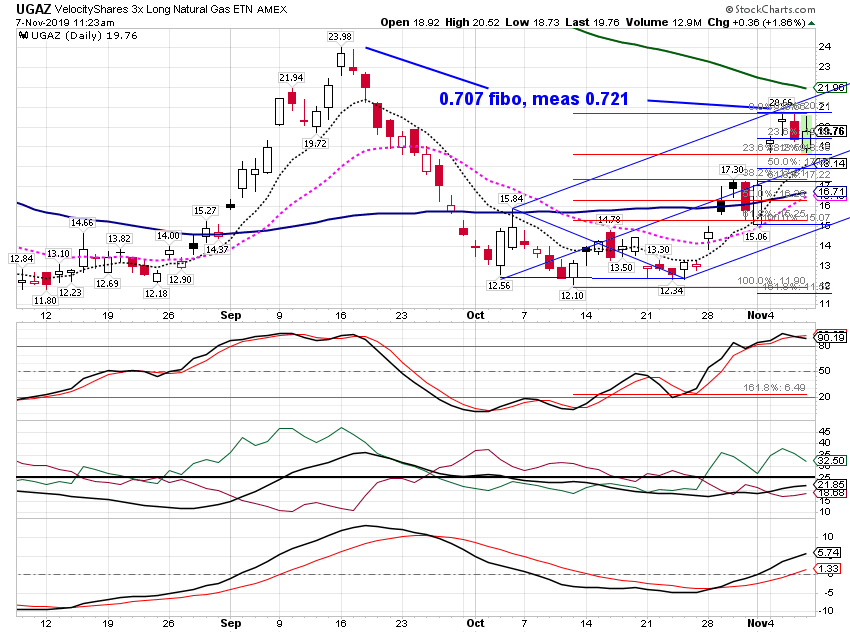Screen dimensions: 850x633
Task: Click the 12.10 price label
Action: click(x=572, y=295)
